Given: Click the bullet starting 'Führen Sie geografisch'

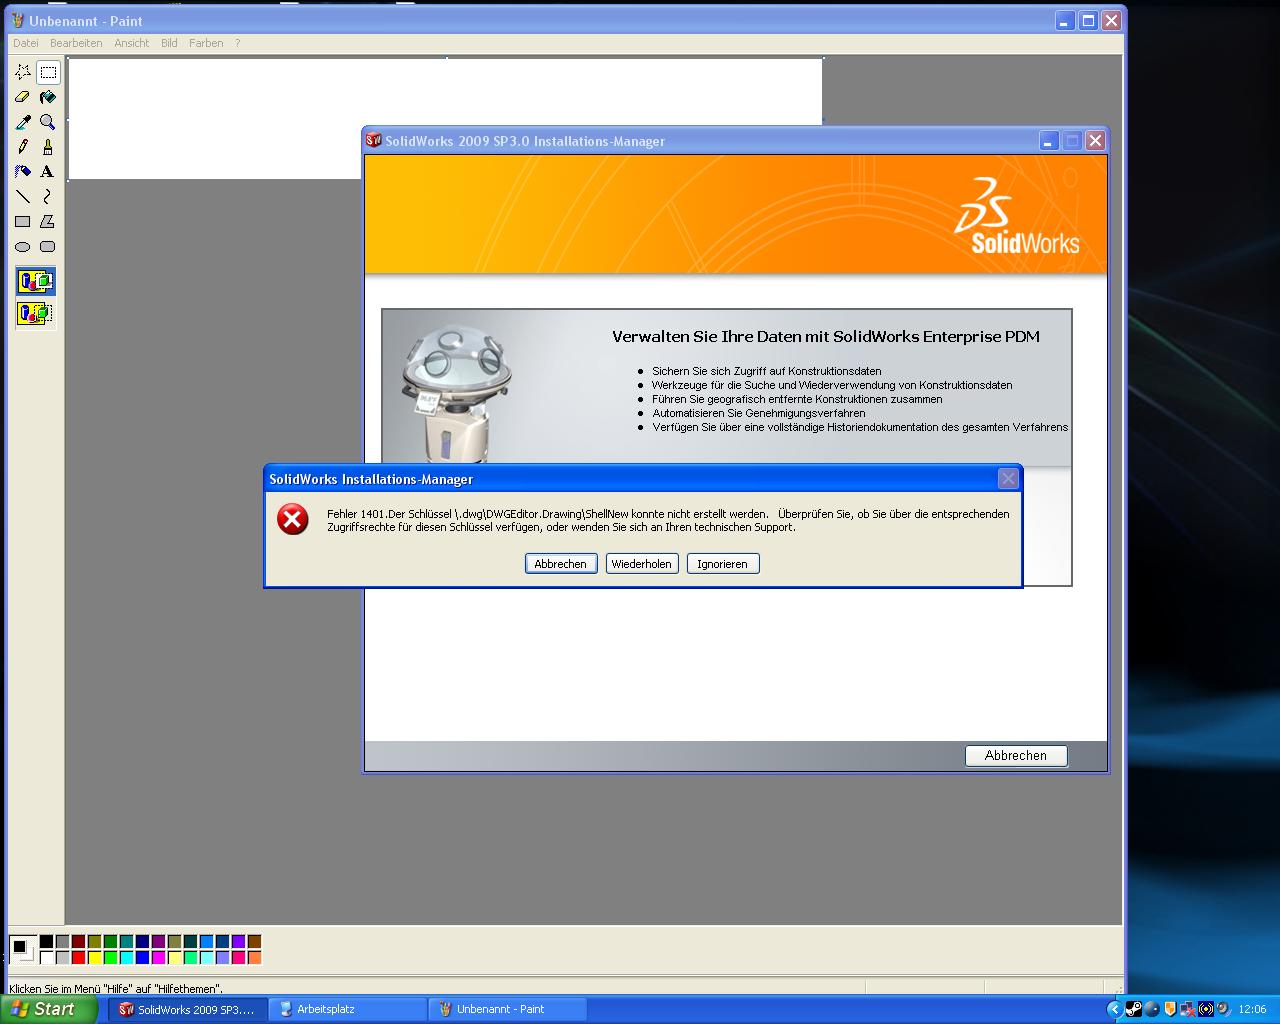Looking at the screenshot, I should [797, 399].
